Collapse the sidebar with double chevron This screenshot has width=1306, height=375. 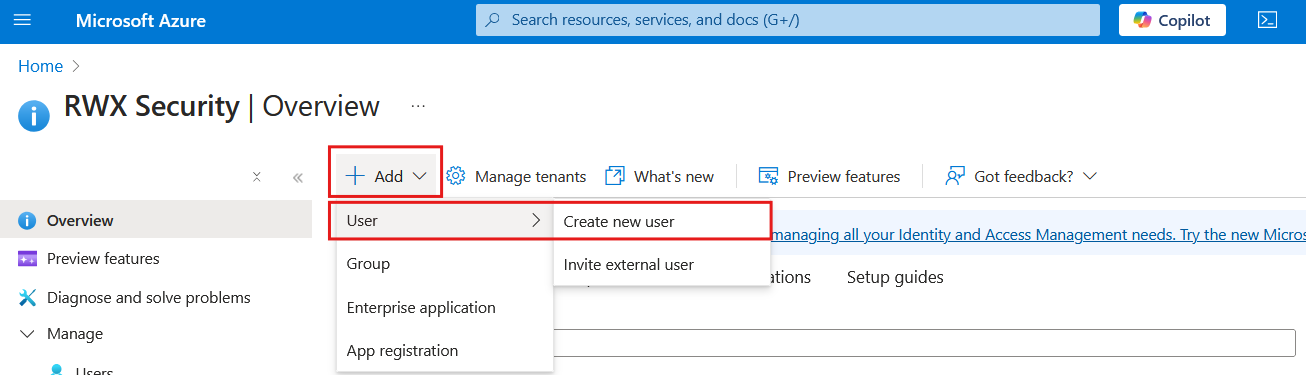pos(297,177)
